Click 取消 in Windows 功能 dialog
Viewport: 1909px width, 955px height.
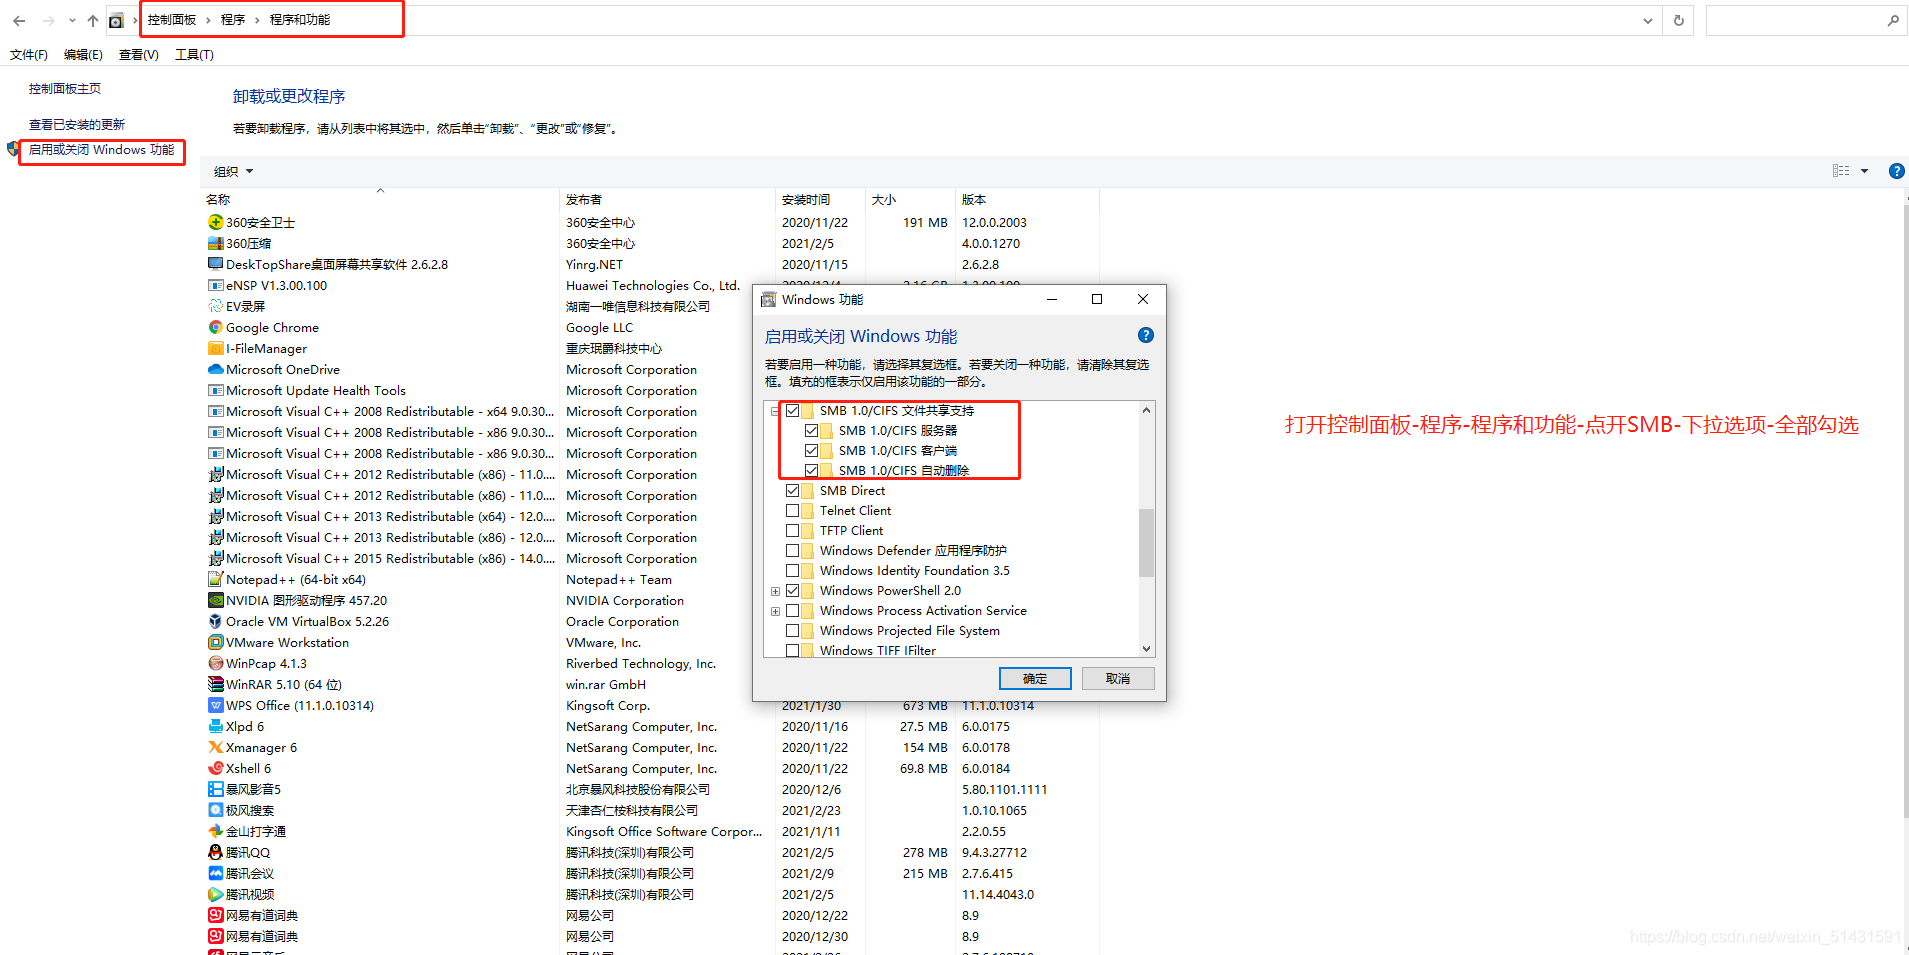(1118, 679)
